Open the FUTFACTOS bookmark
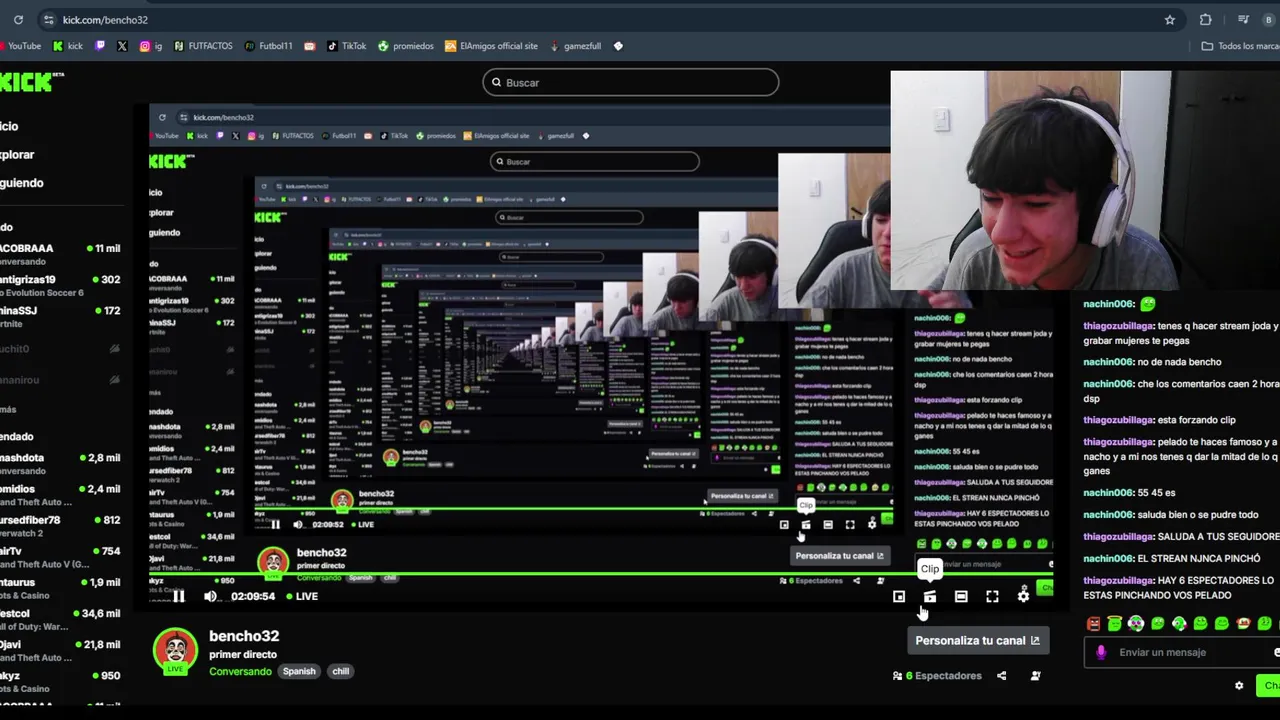1280x720 pixels. 203,46
